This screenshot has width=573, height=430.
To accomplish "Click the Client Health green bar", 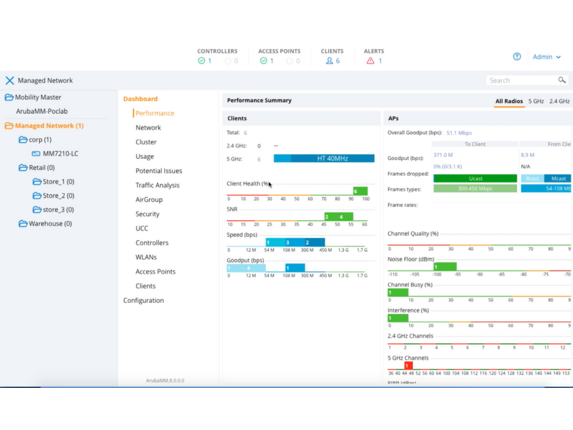I will (360, 191).
